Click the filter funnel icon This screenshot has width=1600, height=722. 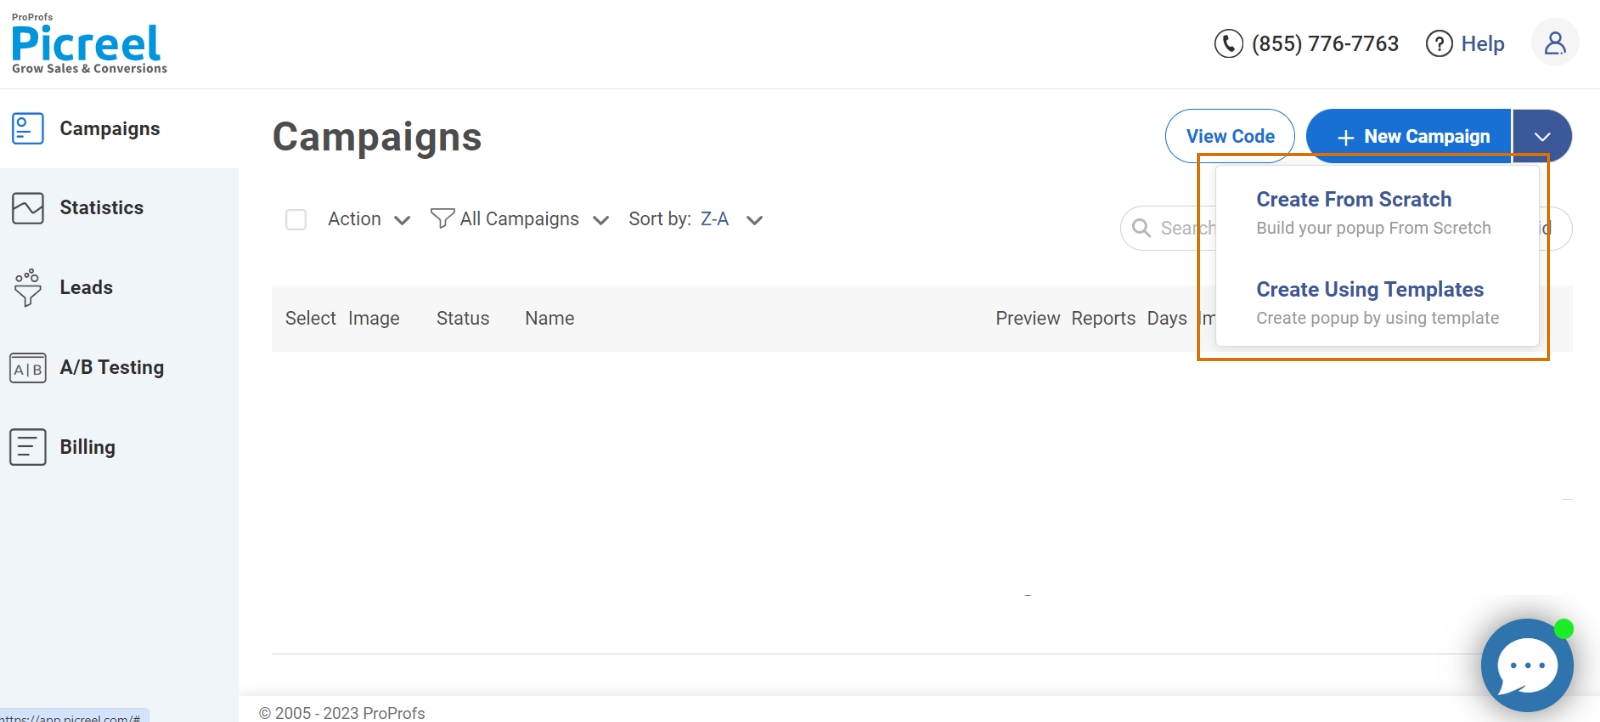tap(442, 218)
